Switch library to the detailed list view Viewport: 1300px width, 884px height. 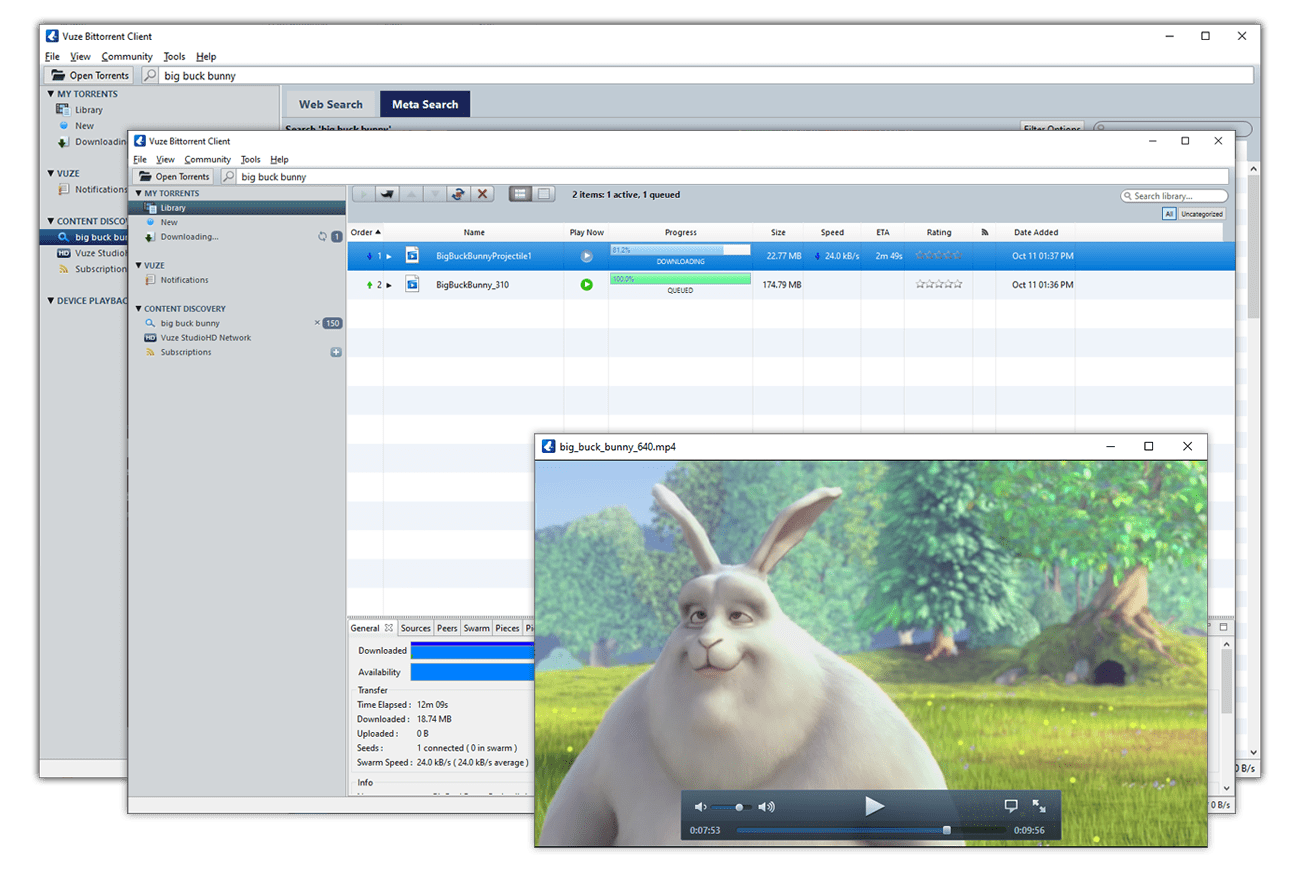point(520,194)
